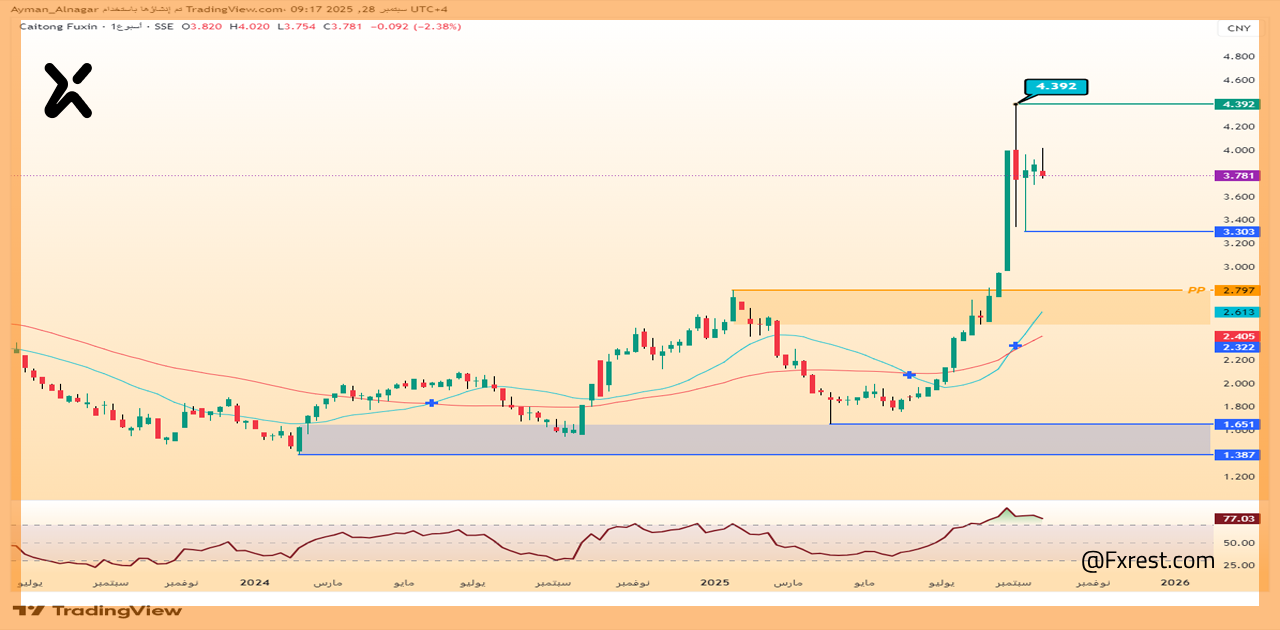This screenshot has width=1280, height=630.
Task: Select the blue 1.387 support price tag
Action: pyautogui.click(x=1236, y=455)
